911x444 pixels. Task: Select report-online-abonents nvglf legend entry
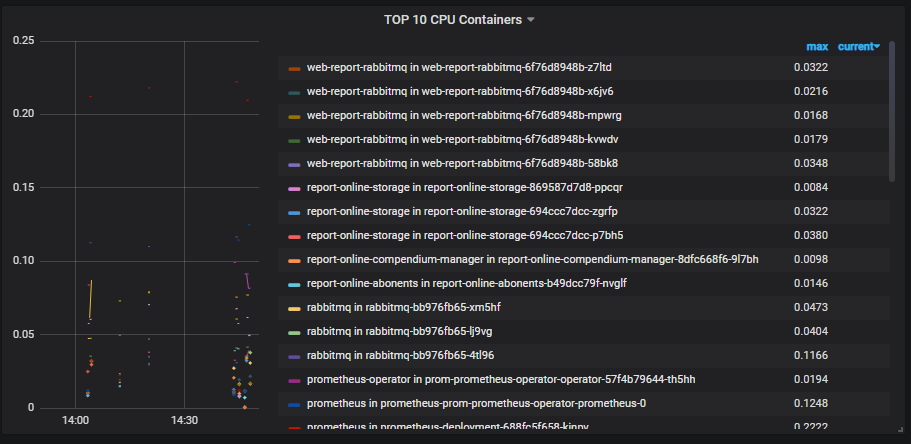coord(467,284)
